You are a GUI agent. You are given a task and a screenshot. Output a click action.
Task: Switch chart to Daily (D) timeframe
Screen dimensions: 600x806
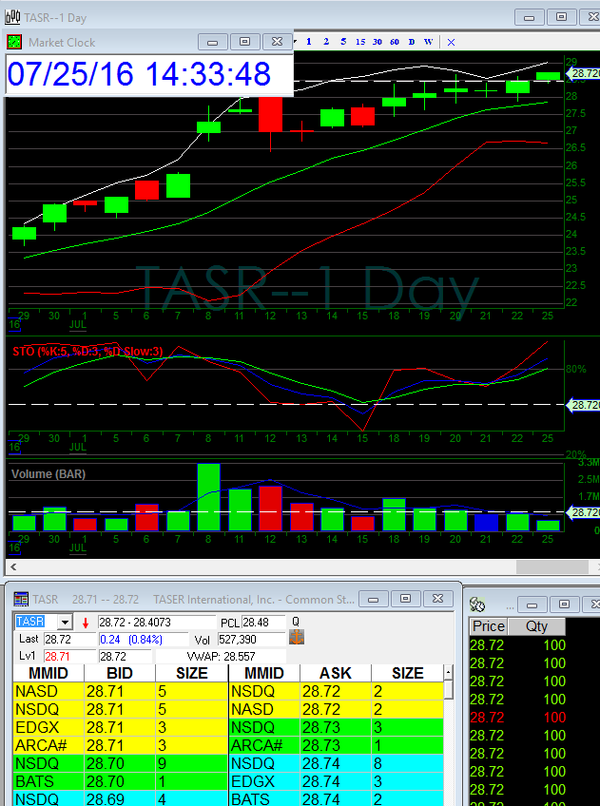pyautogui.click(x=412, y=42)
